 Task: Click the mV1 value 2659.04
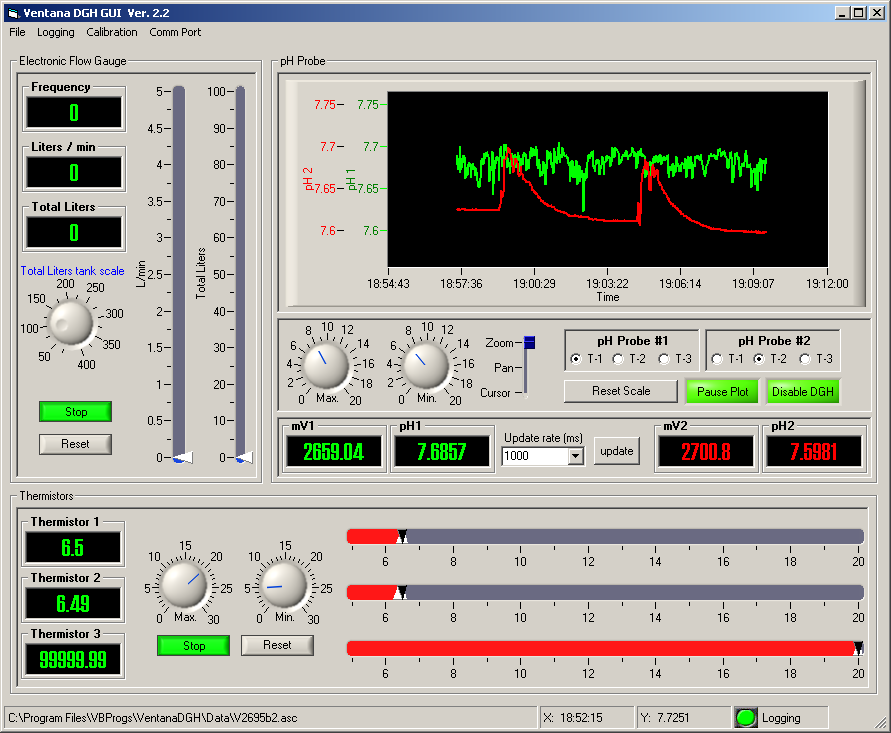click(x=334, y=452)
